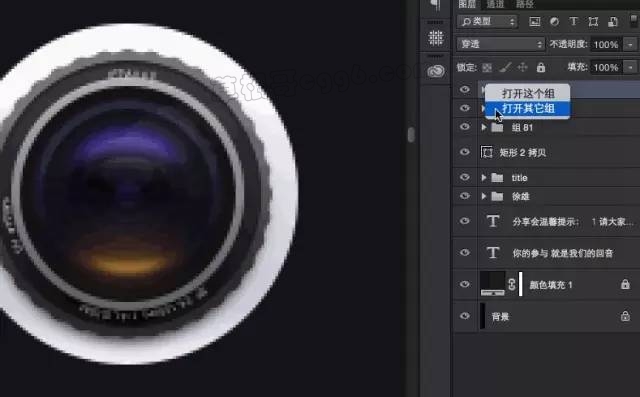This screenshot has height=397, width=640.
Task: Select the adjustment layer filter icon
Action: coord(554,22)
